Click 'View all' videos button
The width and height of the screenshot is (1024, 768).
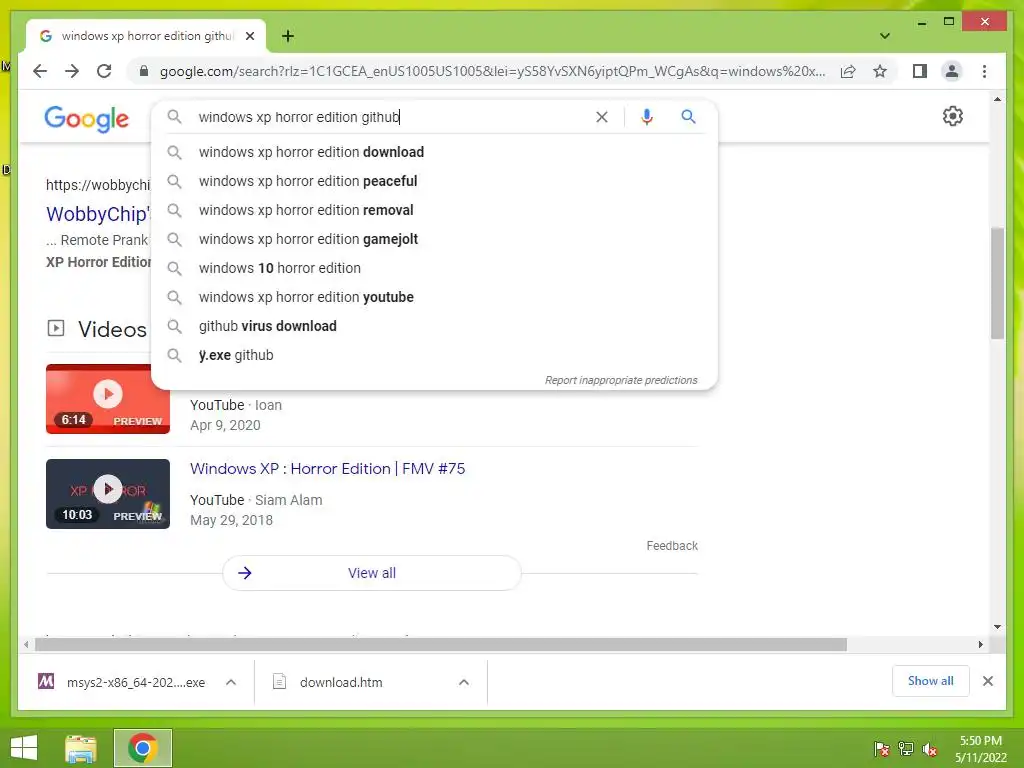(x=372, y=573)
